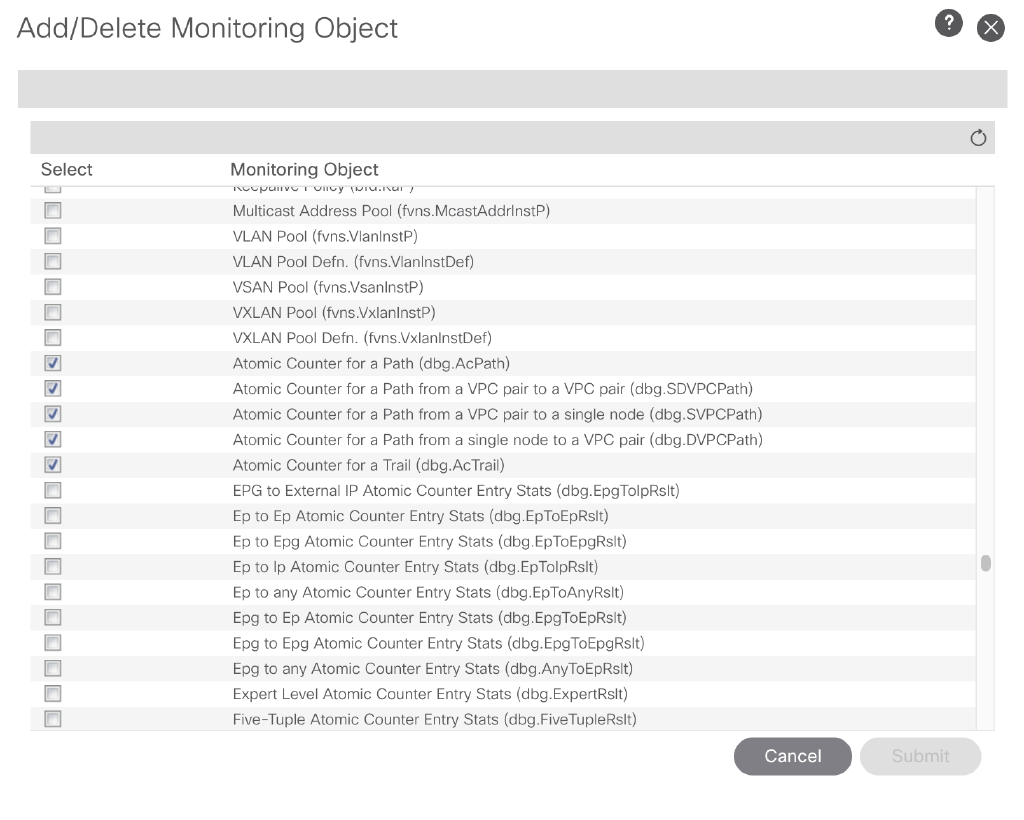Click the help question mark icon
Screen dimensions: 1024x820
click(x=948, y=24)
